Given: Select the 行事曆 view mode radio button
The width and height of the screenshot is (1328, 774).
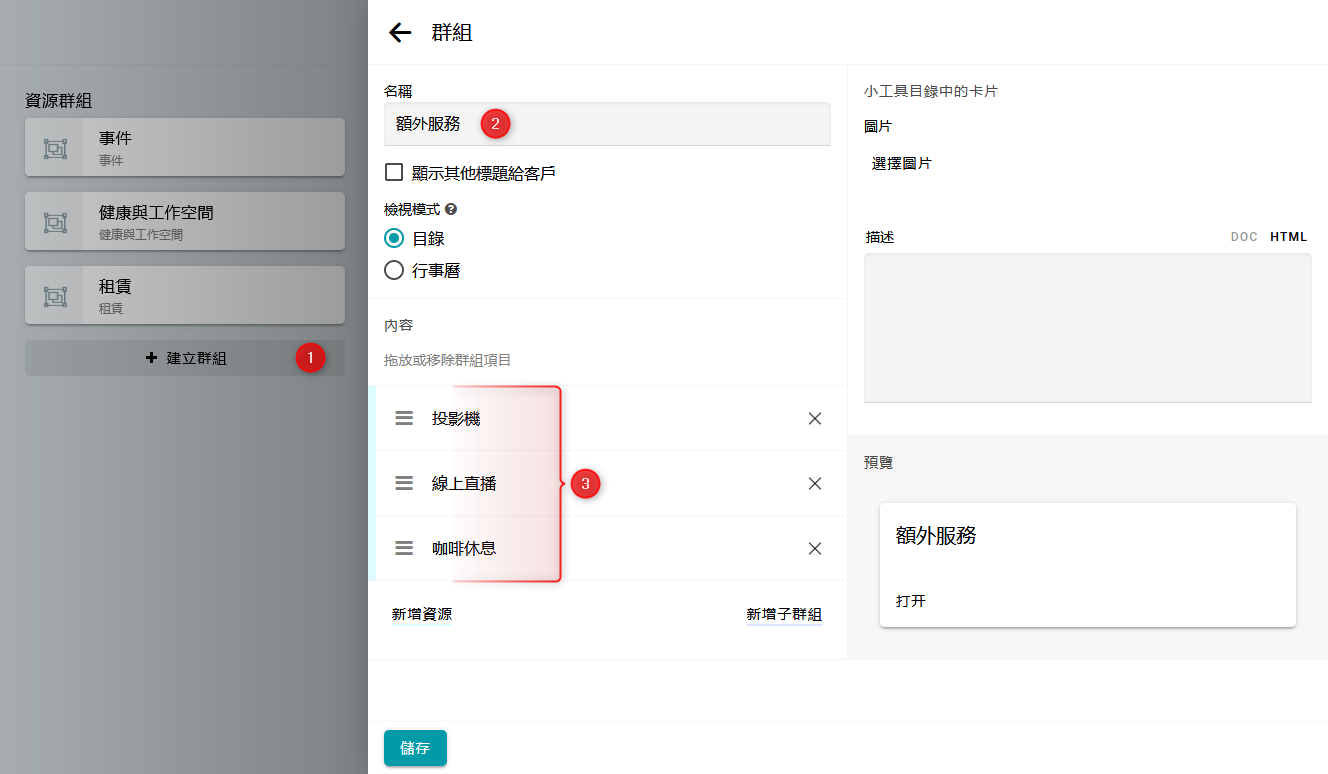Looking at the screenshot, I should pos(394,271).
